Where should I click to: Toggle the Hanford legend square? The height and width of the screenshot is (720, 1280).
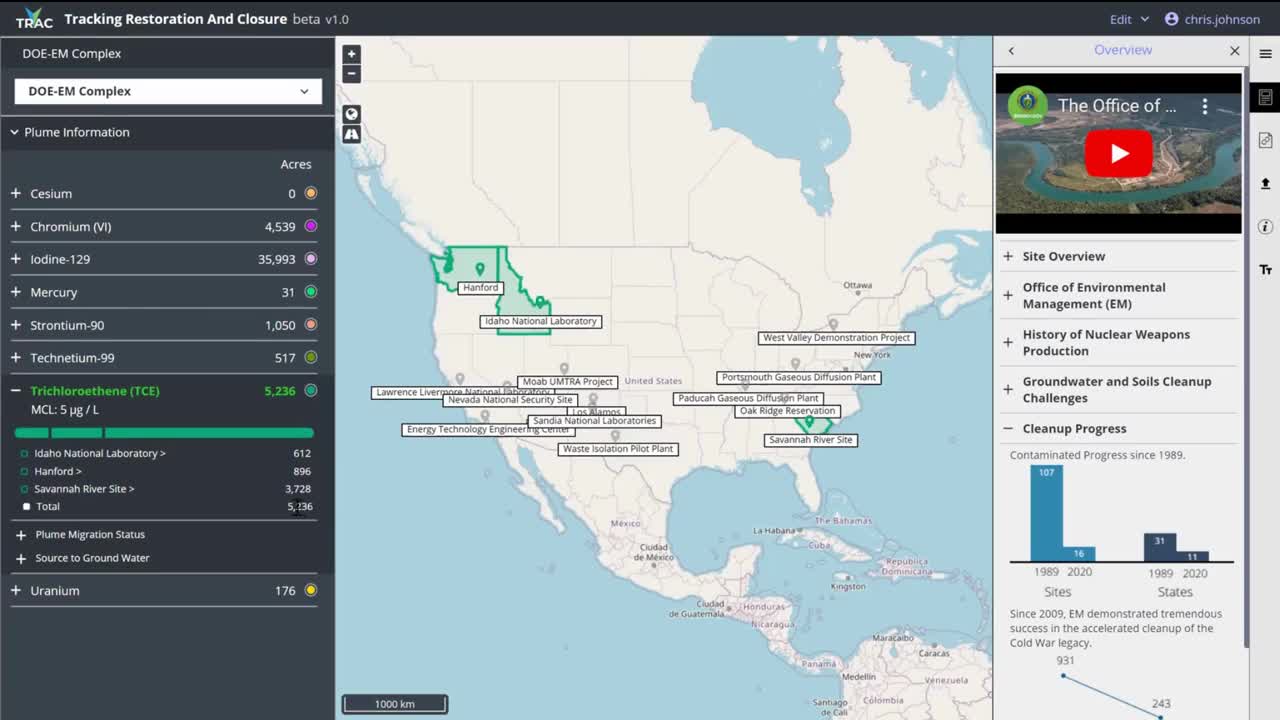(x=25, y=471)
